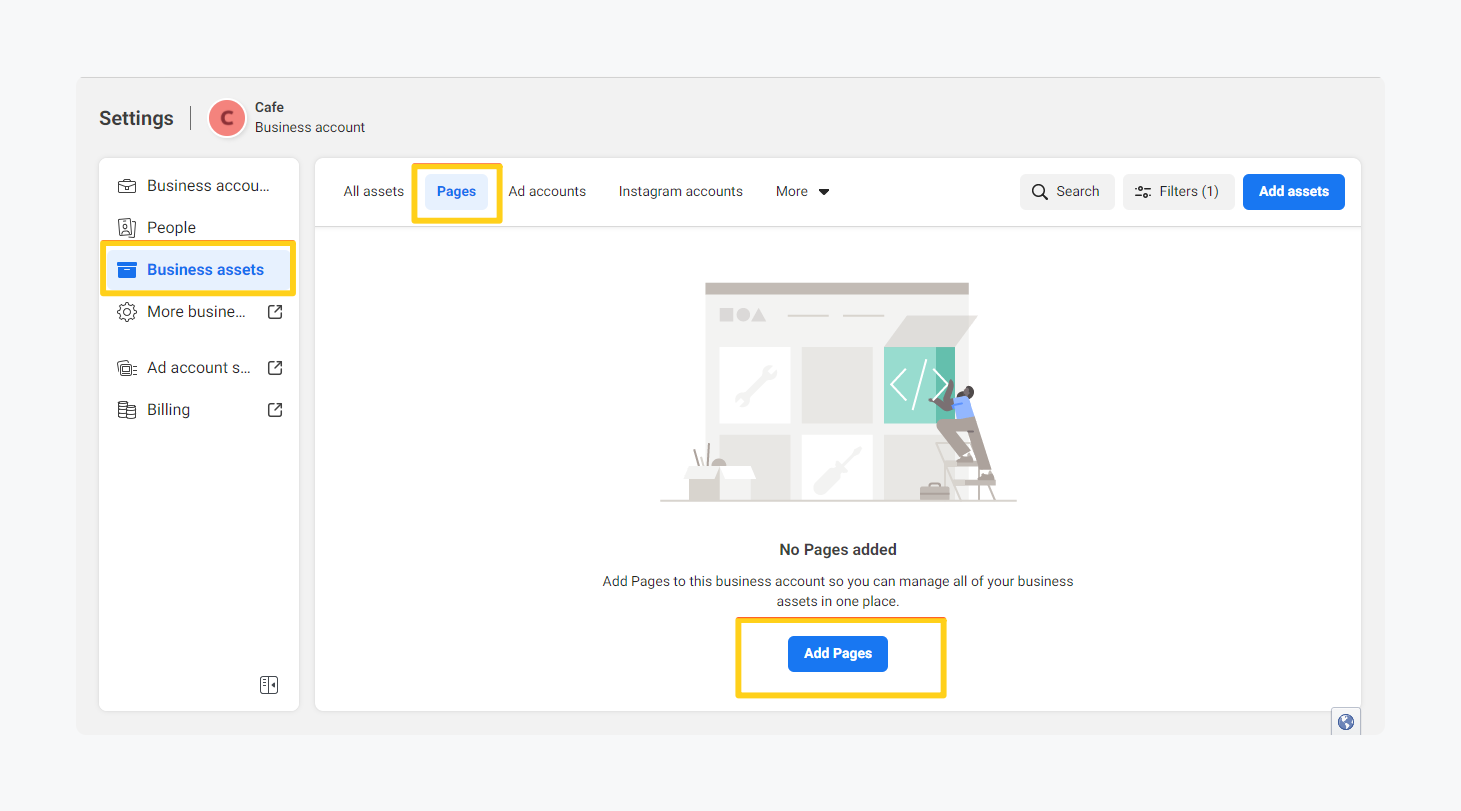1461x811 pixels.
Task: Click the Search field
Action: click(1066, 192)
